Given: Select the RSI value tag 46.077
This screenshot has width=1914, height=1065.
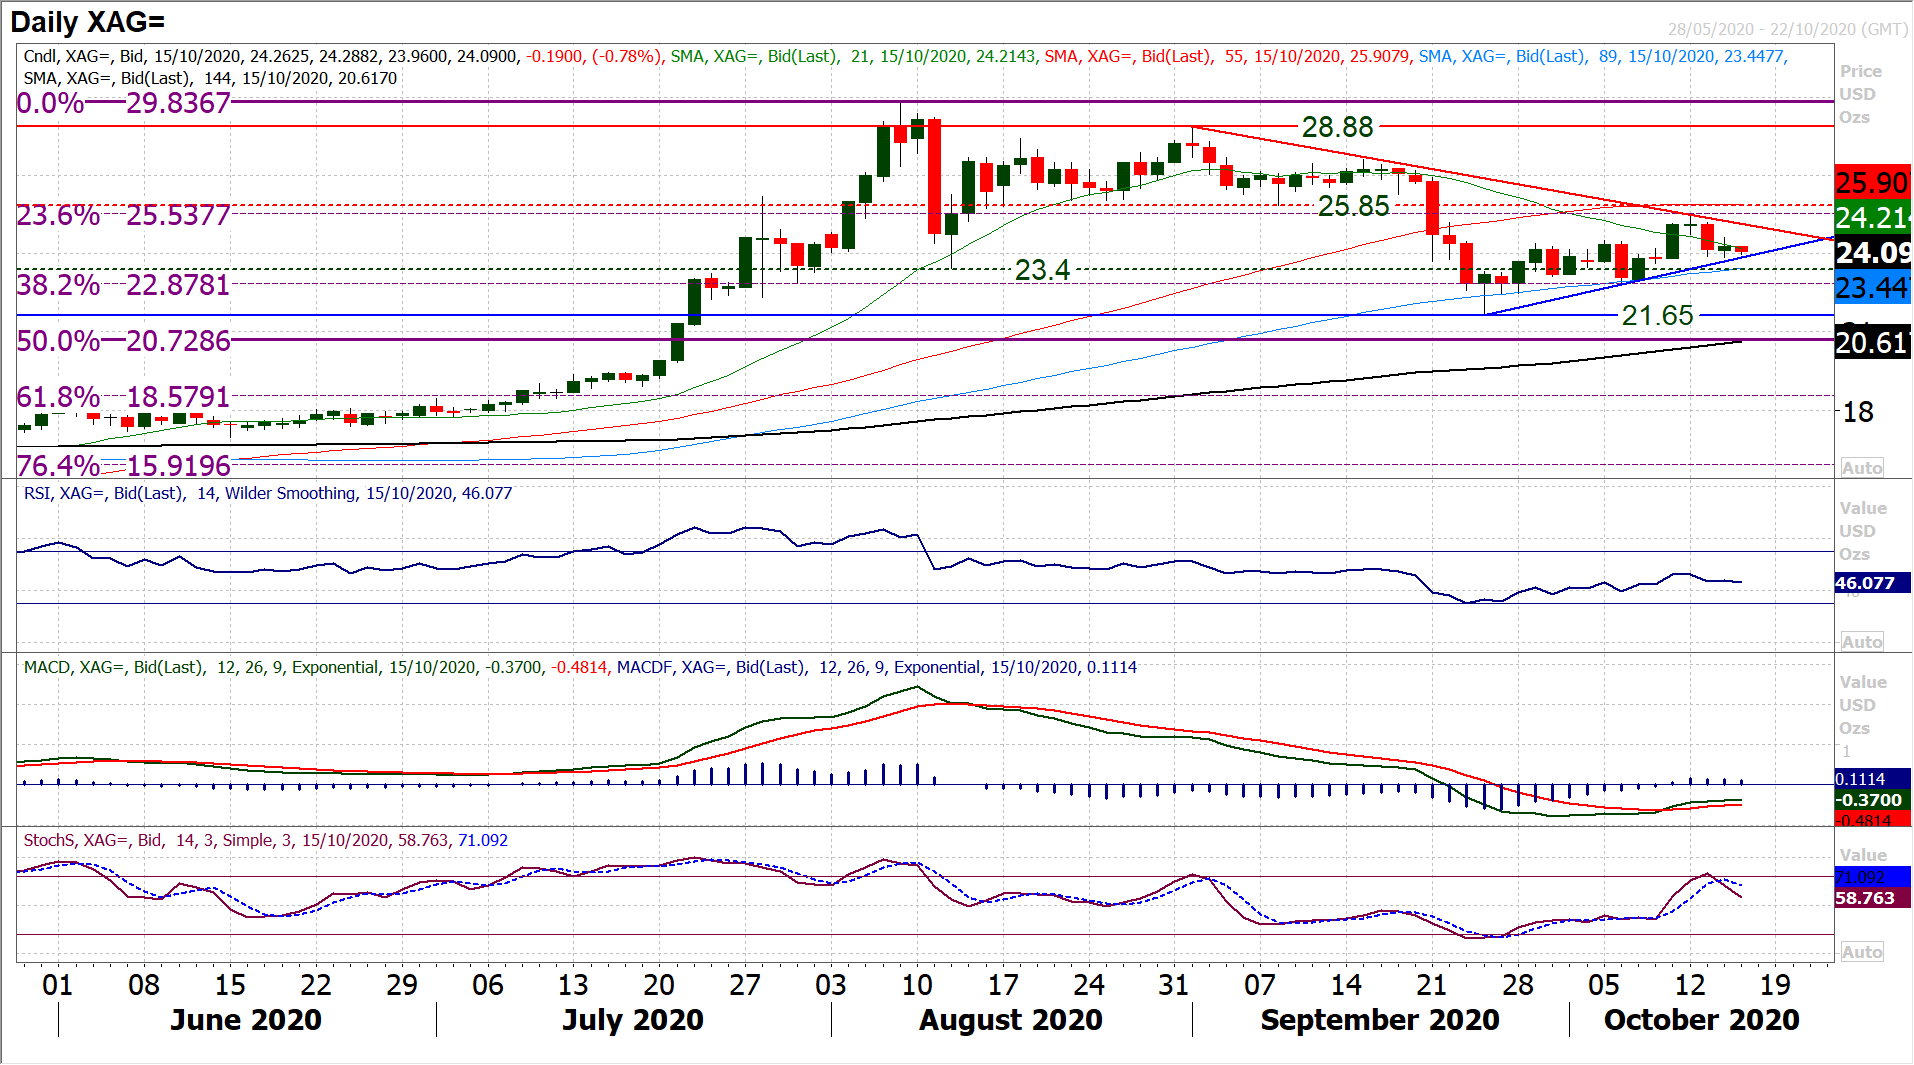Looking at the screenshot, I should click(1864, 583).
